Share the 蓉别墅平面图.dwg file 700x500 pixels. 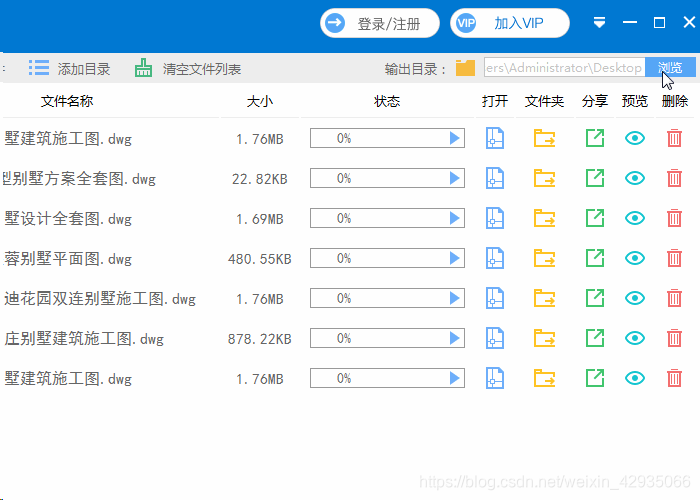click(595, 258)
